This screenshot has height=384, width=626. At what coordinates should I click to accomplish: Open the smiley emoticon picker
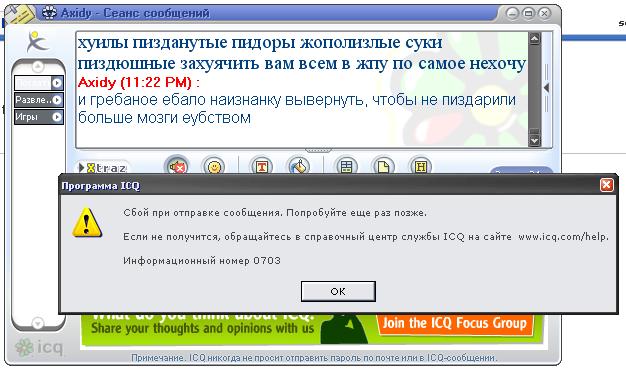click(x=214, y=166)
